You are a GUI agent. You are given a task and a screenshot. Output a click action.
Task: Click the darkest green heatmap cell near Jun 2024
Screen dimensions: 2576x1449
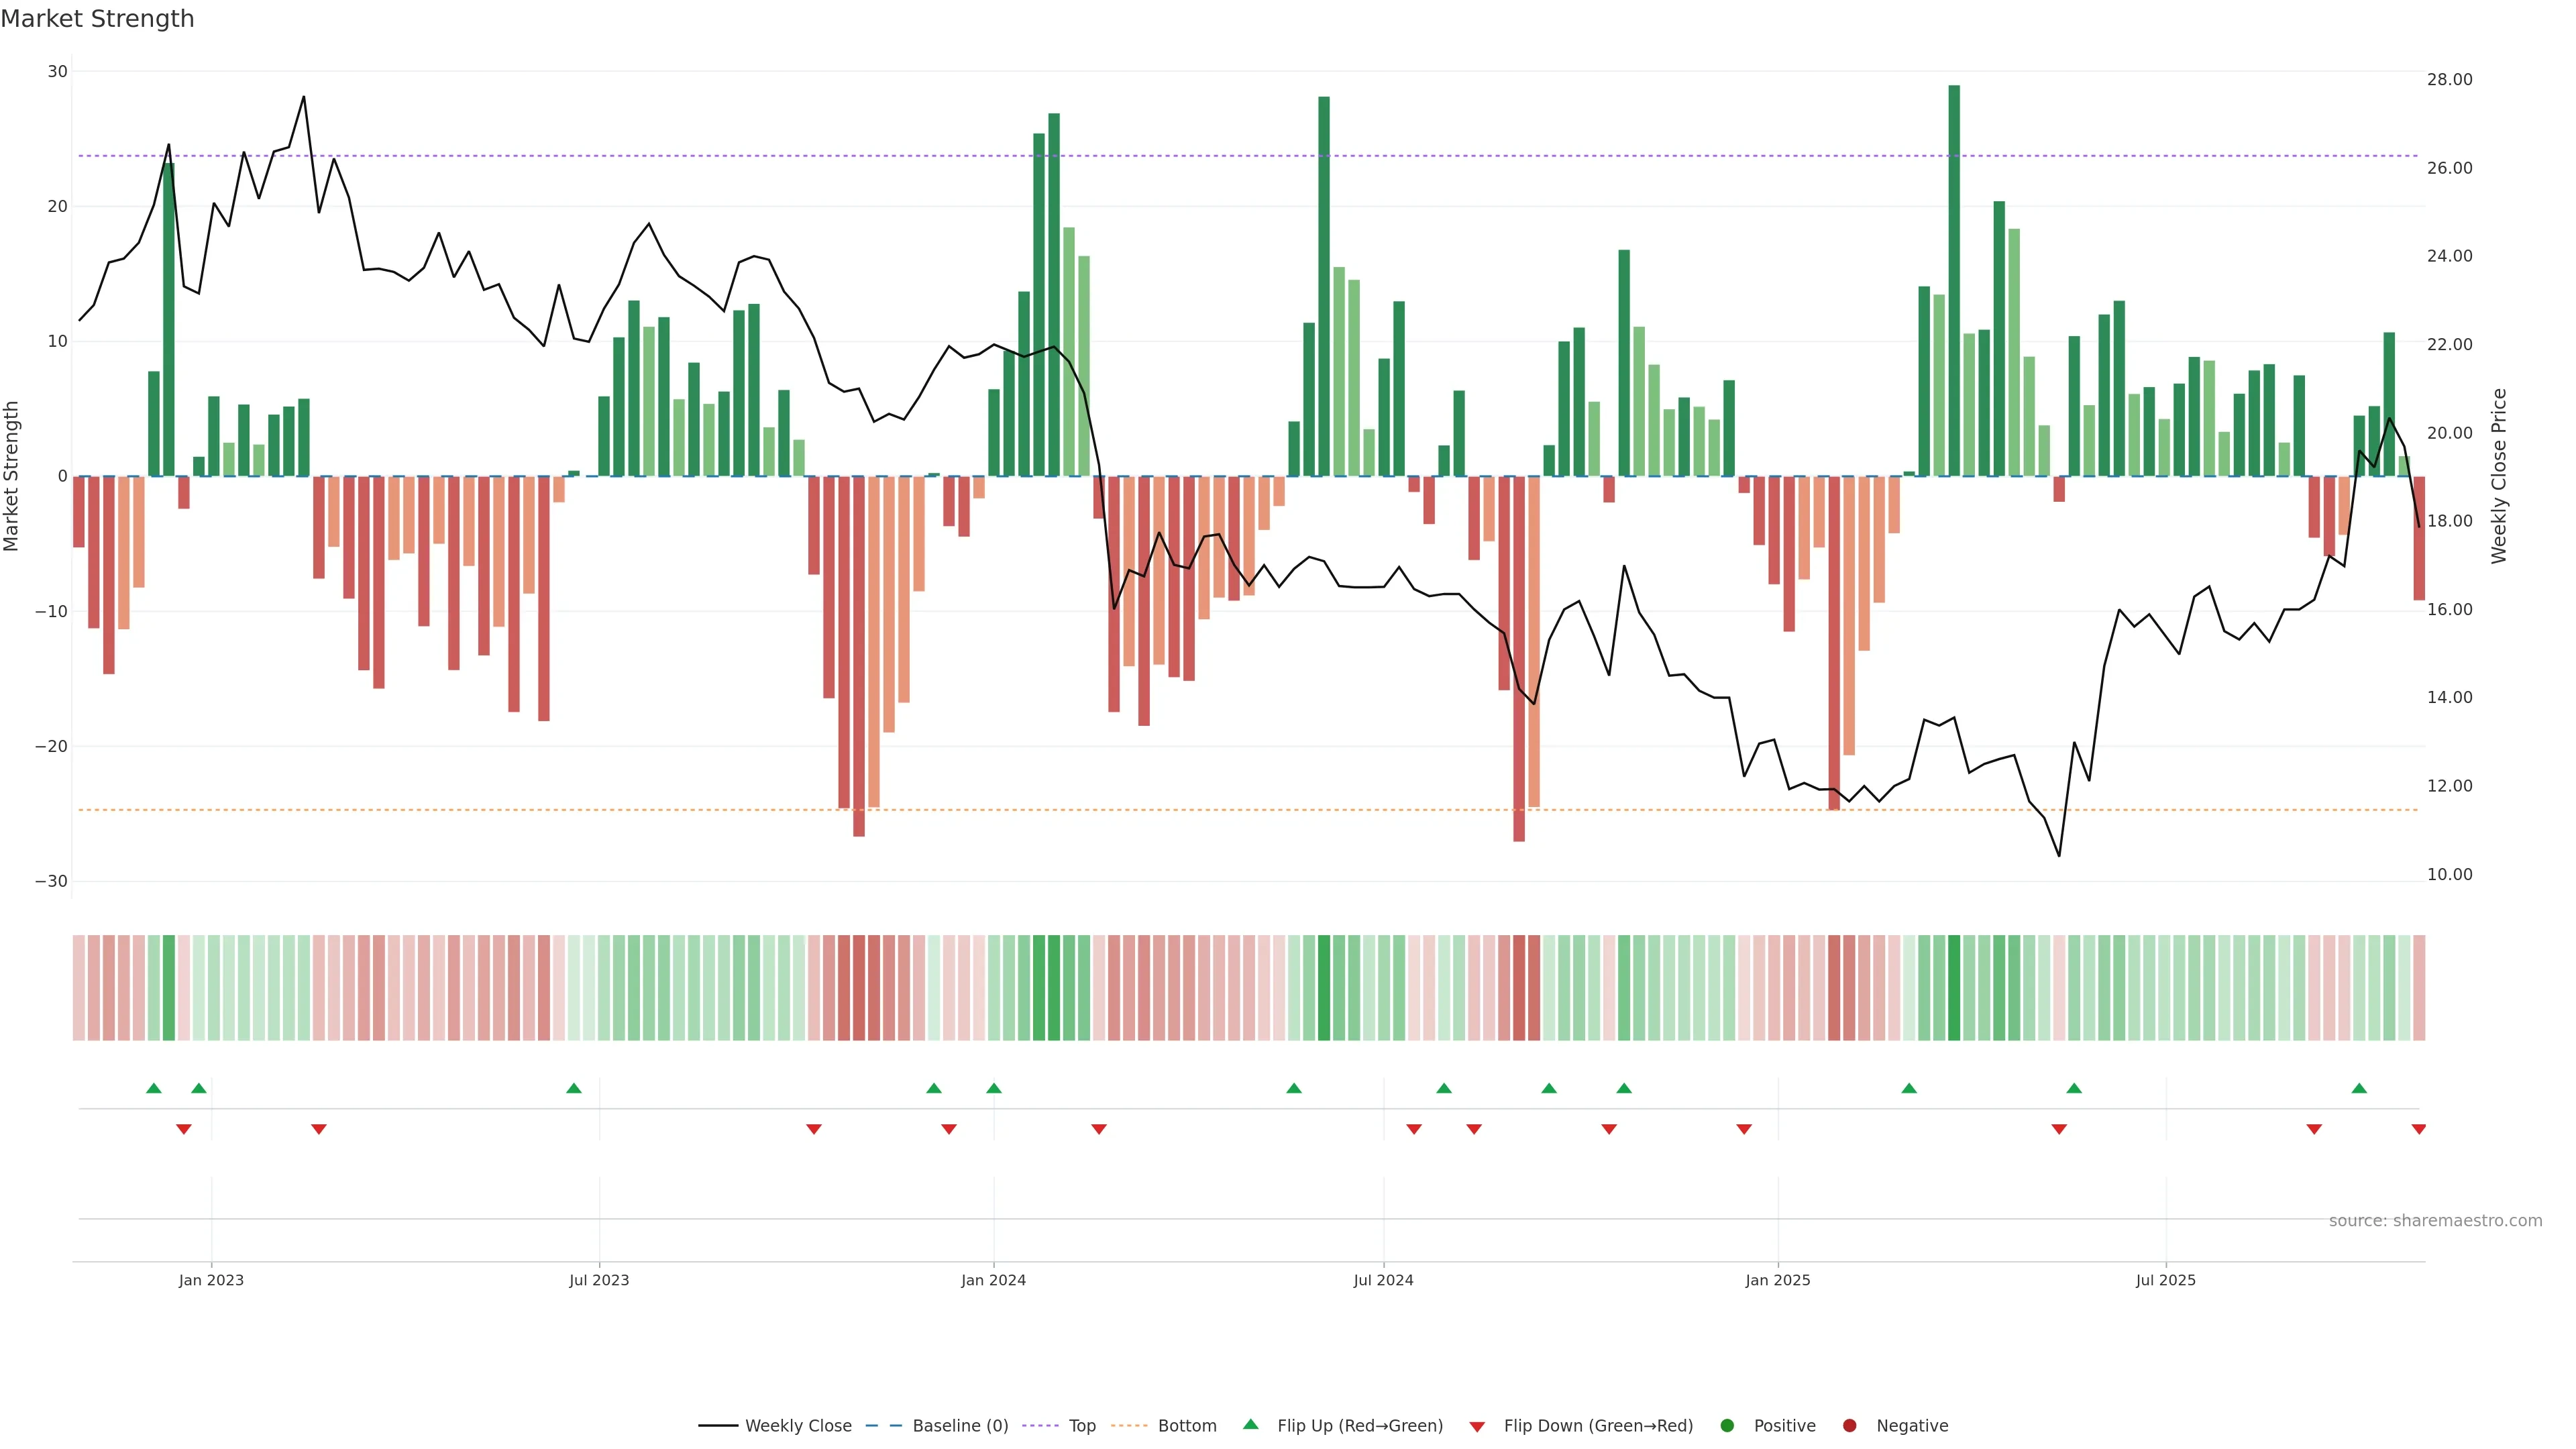coord(1324,988)
